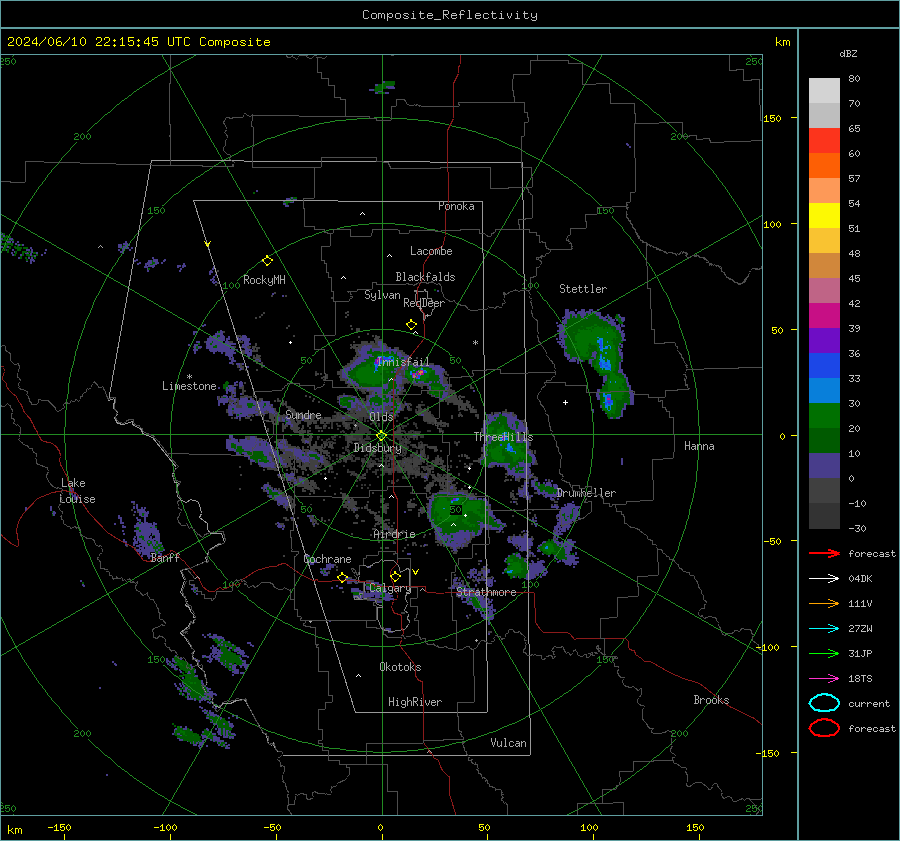Image resolution: width=900 pixels, height=841 pixels.
Task: Click the Blackfalds label
Action: [425, 277]
